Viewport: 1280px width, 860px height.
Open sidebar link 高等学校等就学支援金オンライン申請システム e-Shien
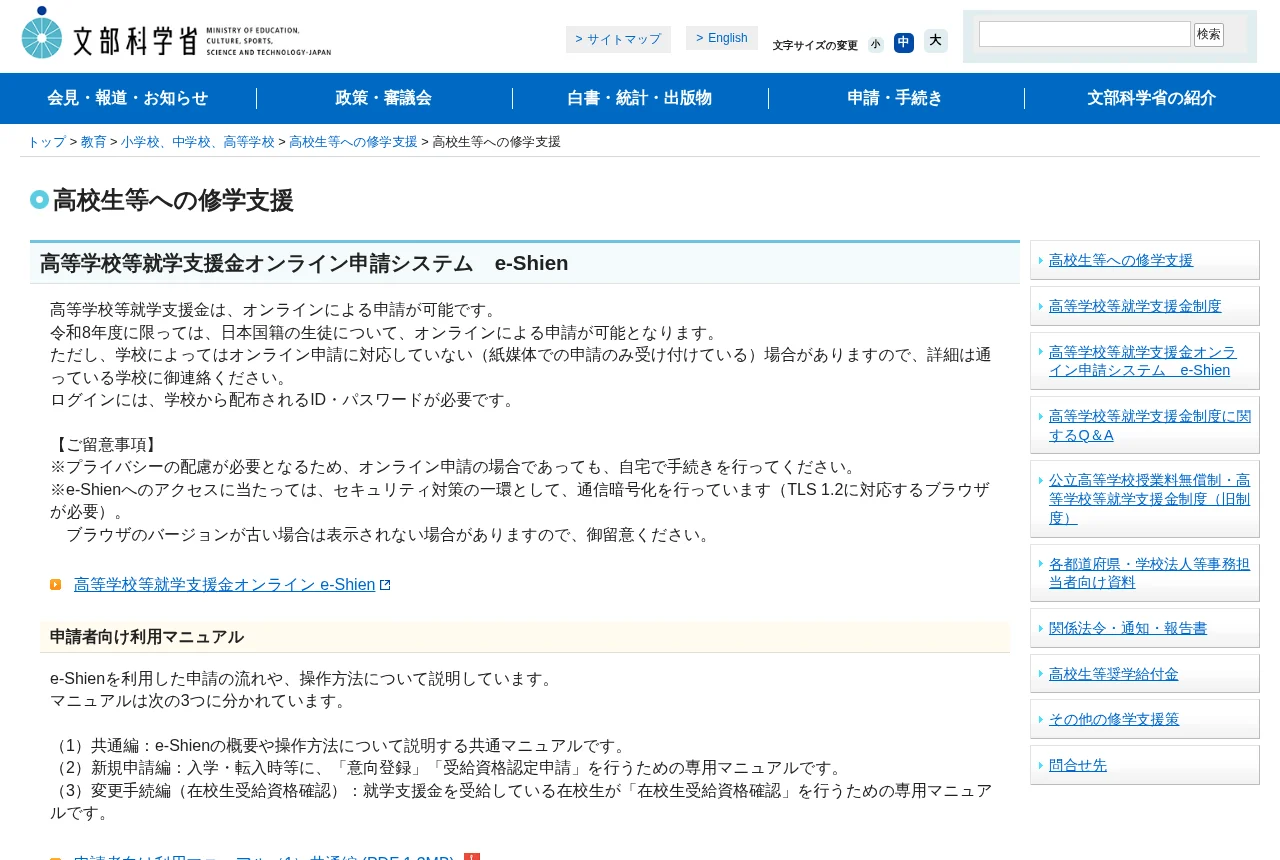[1143, 361]
